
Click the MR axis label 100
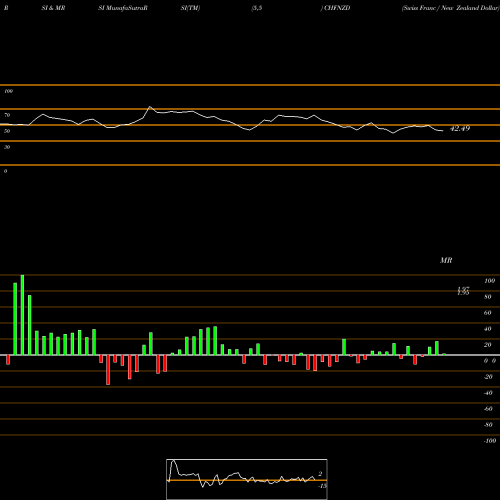coord(489,281)
